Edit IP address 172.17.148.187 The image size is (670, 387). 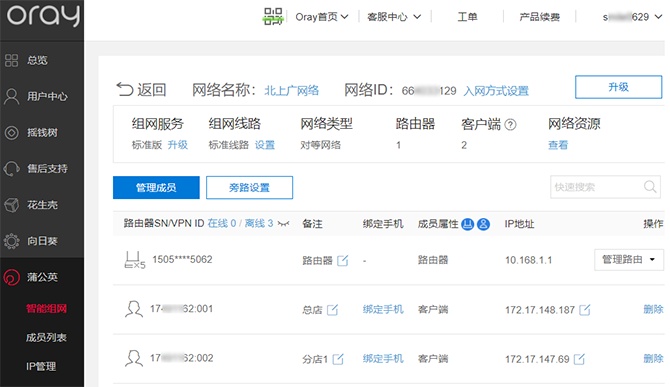[x=585, y=310]
